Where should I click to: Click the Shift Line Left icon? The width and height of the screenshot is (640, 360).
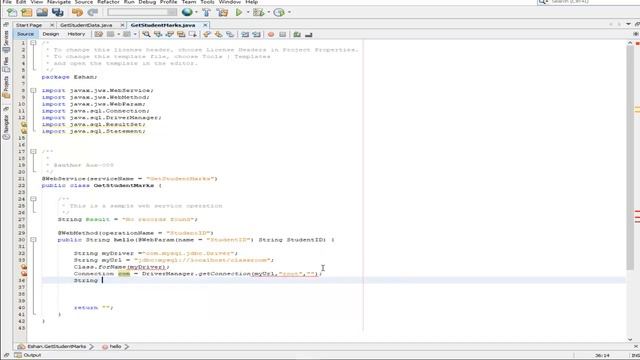[245, 35]
